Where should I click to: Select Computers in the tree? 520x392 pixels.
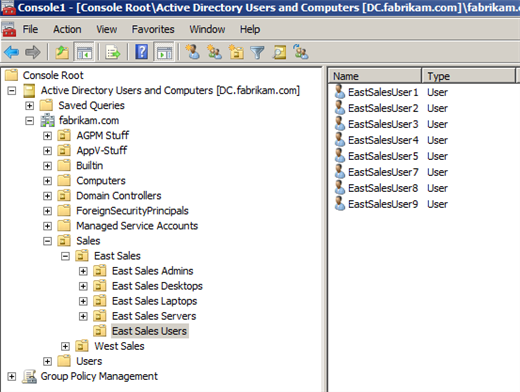coord(101,181)
